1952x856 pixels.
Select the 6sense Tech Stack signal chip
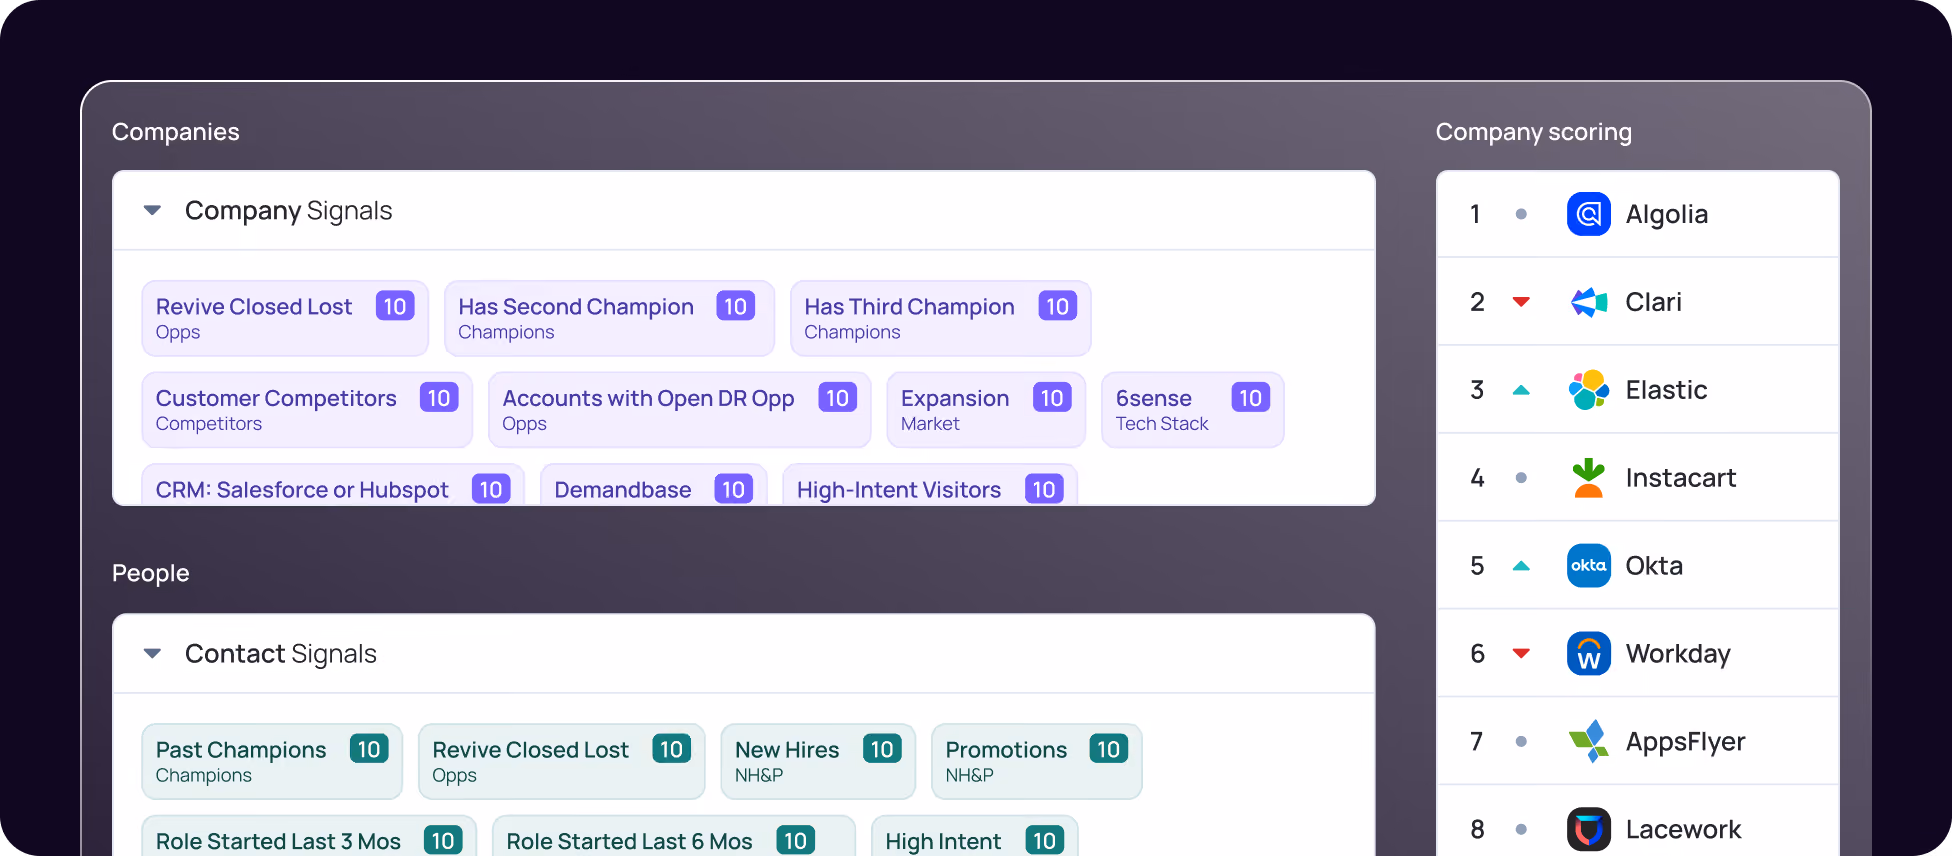click(1192, 410)
